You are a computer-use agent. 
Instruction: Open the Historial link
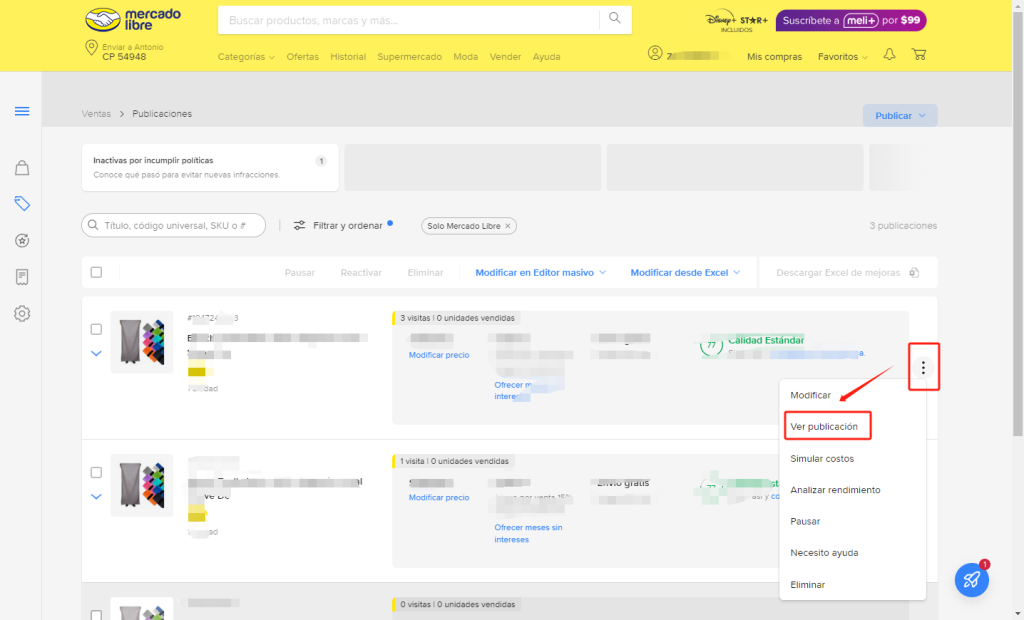point(348,57)
